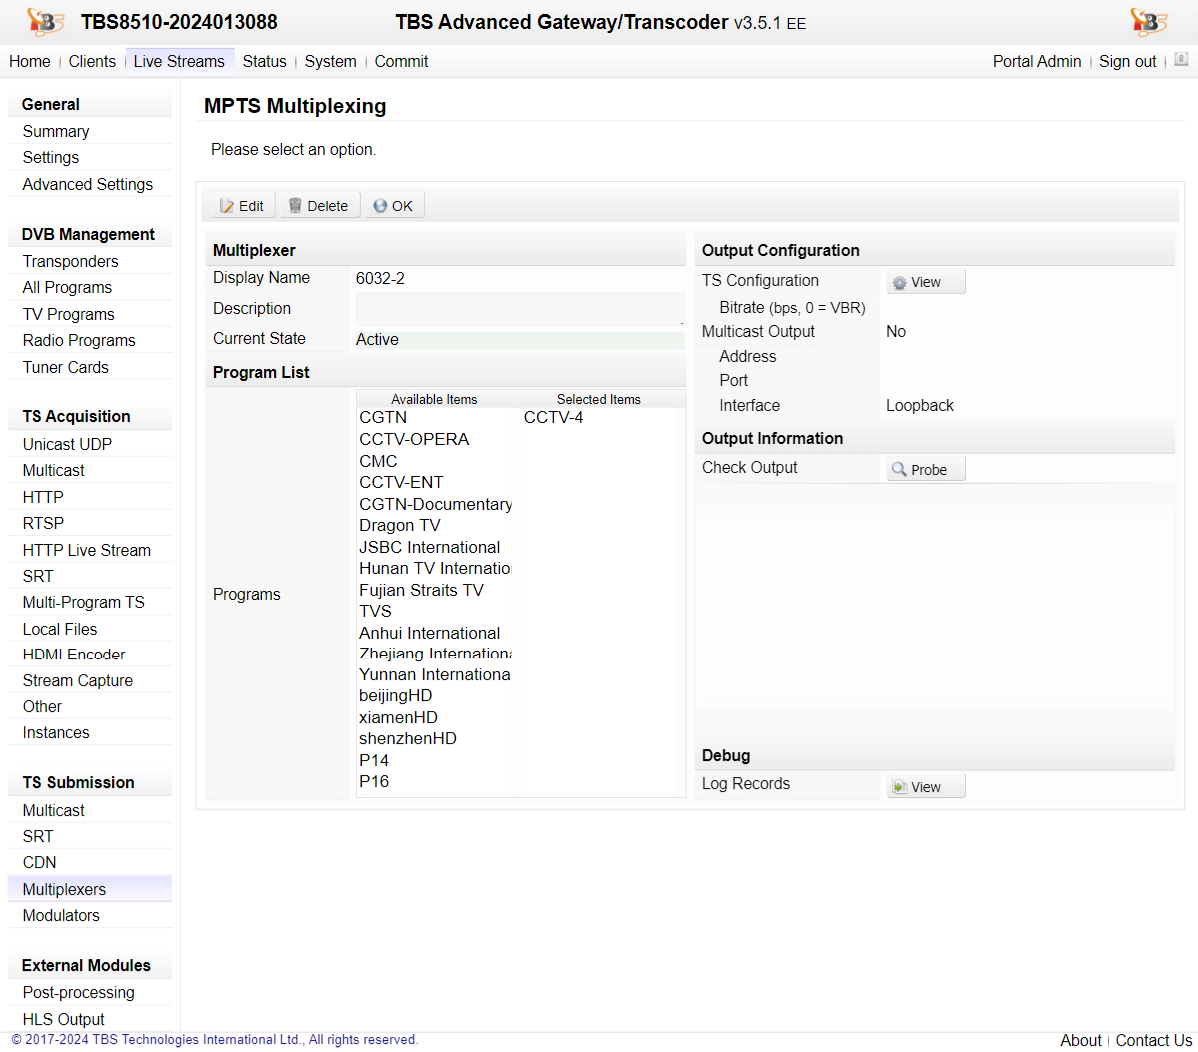Image resolution: width=1198 pixels, height=1052 pixels.
Task: Open the Contact Us link
Action: 1153,1040
